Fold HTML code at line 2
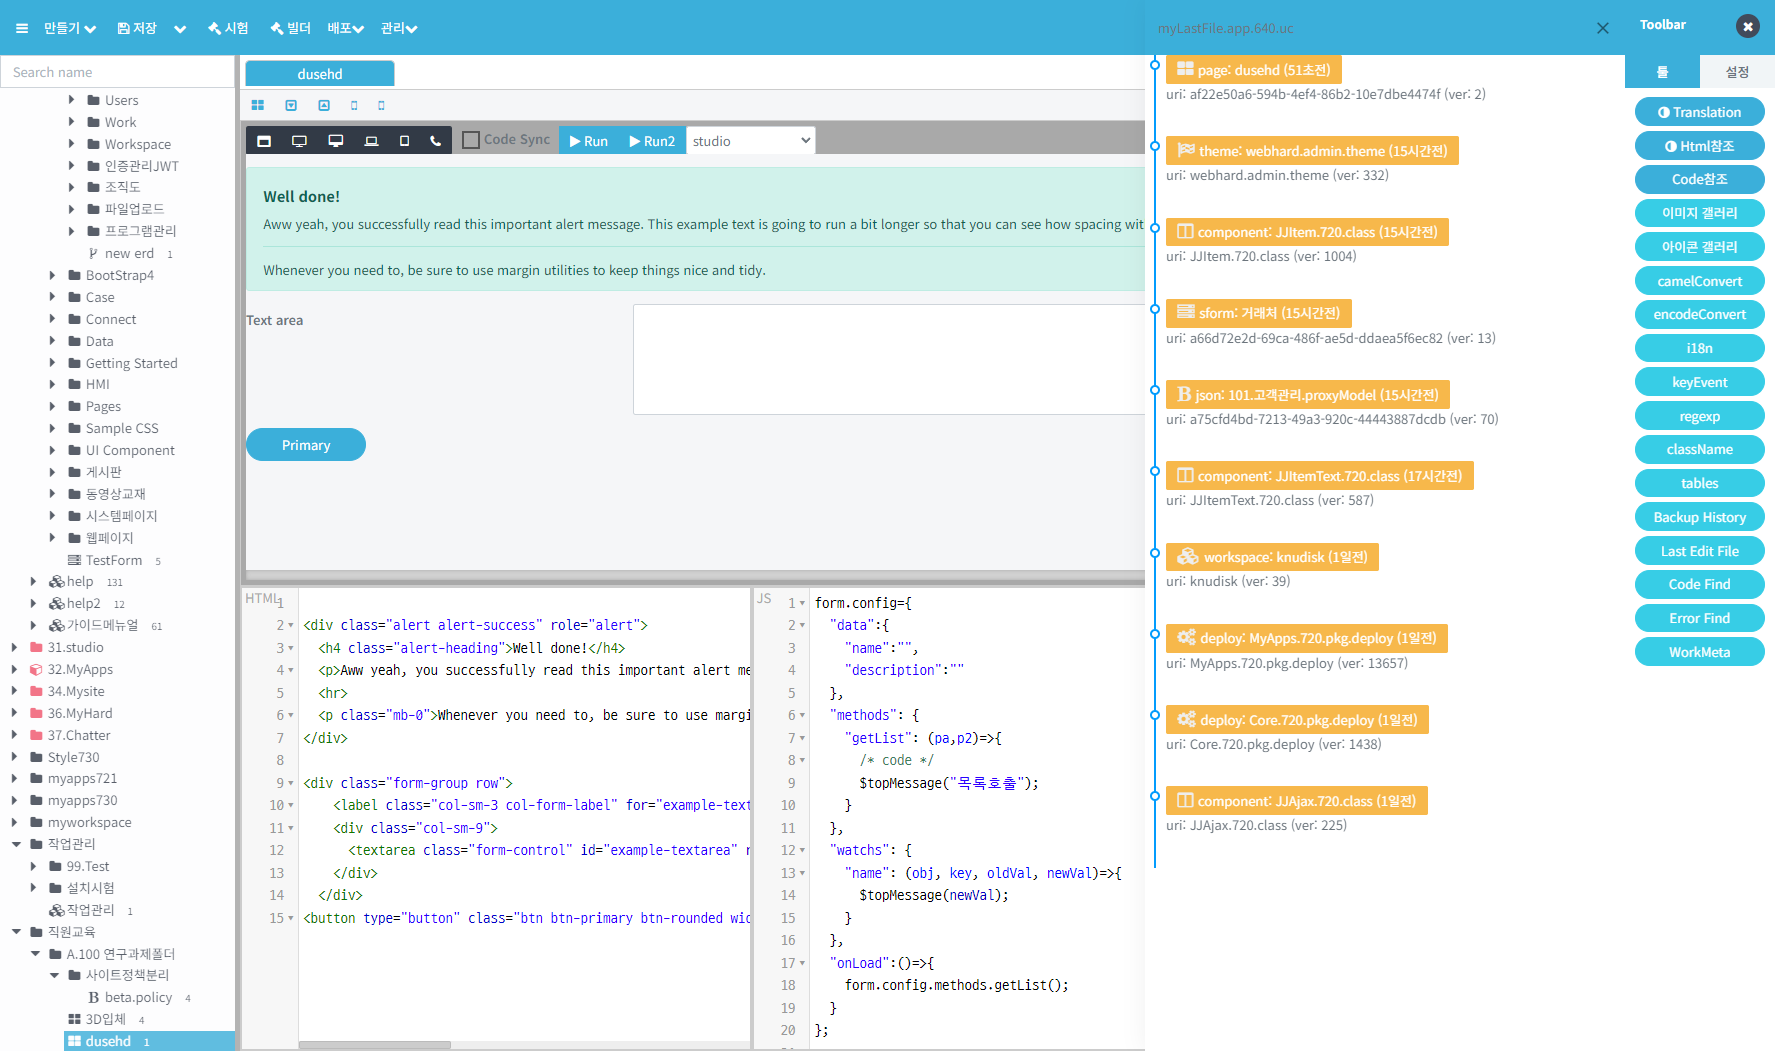Viewport: 1775px width, 1051px height. (x=291, y=626)
